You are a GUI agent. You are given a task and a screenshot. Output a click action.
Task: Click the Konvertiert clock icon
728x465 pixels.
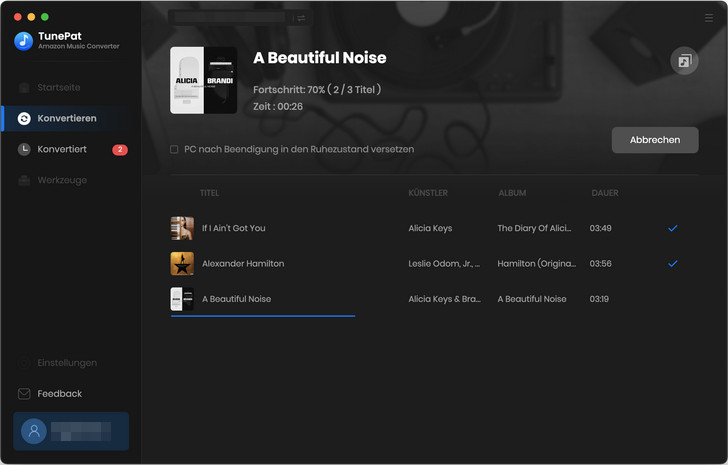click(x=24, y=149)
